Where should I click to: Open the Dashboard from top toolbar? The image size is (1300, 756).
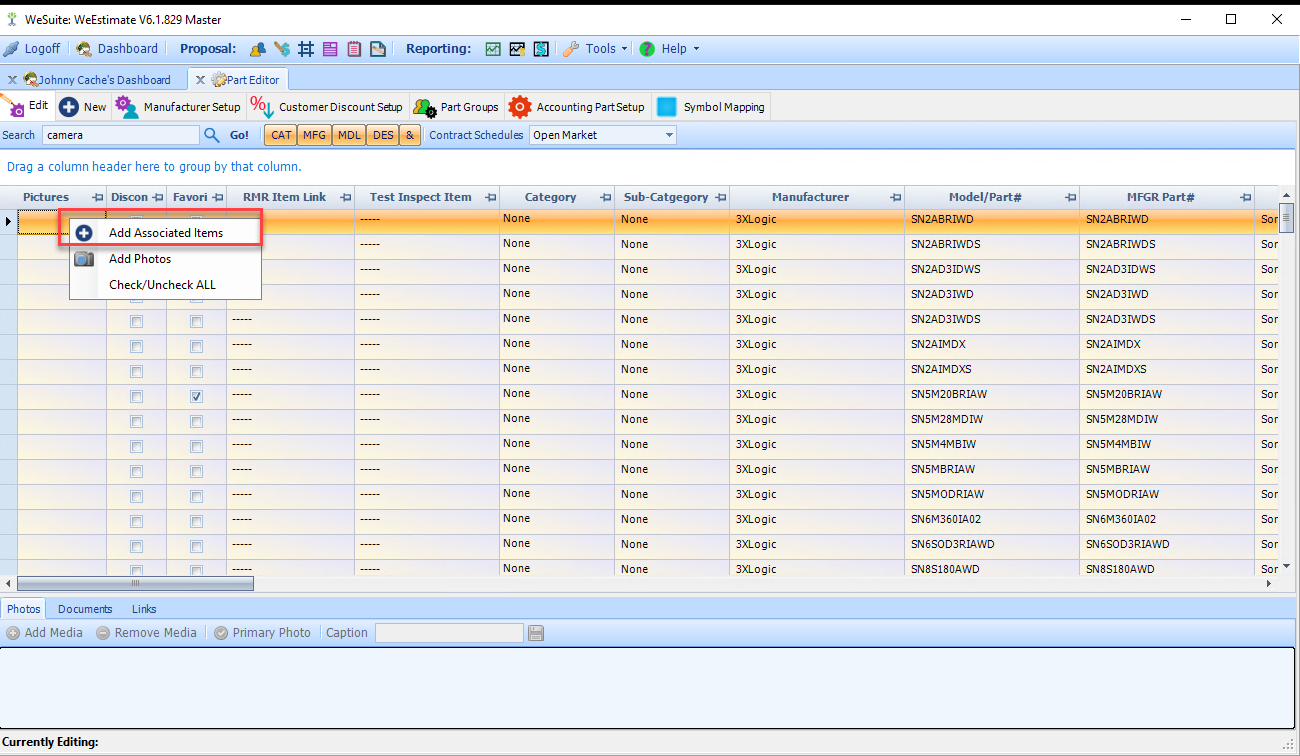[x=117, y=48]
